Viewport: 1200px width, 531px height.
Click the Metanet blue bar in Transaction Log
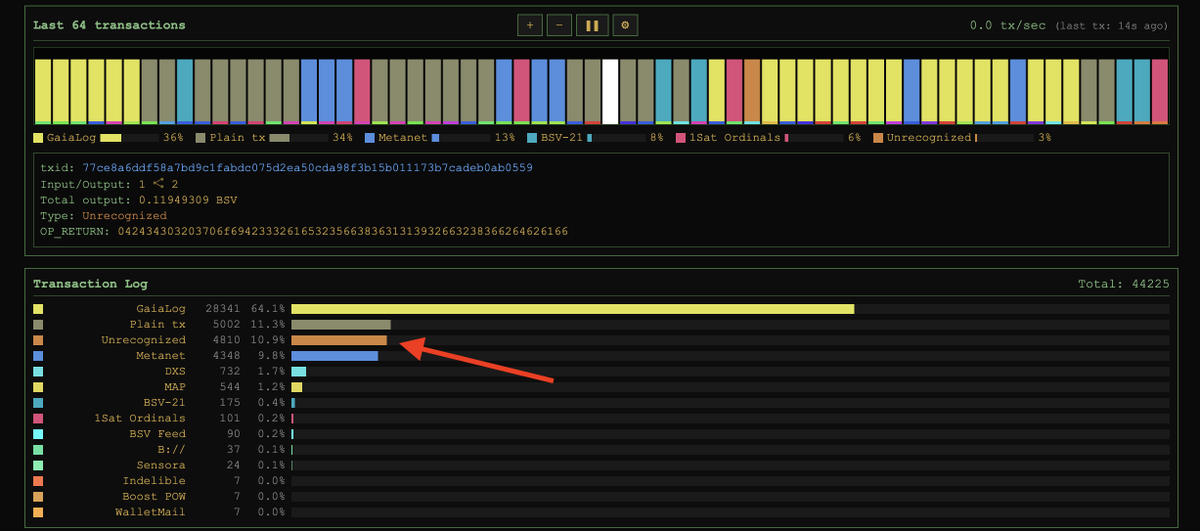coord(334,356)
